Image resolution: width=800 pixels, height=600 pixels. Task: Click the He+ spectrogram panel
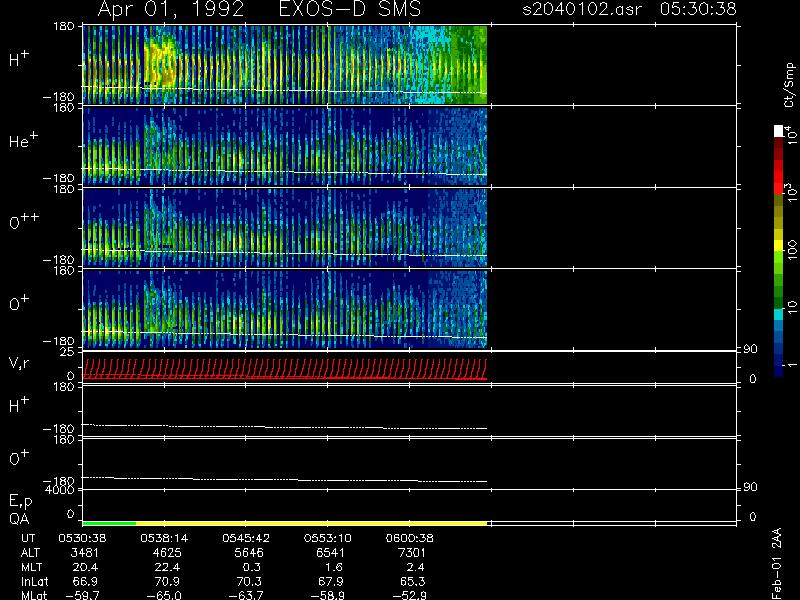coord(285,146)
